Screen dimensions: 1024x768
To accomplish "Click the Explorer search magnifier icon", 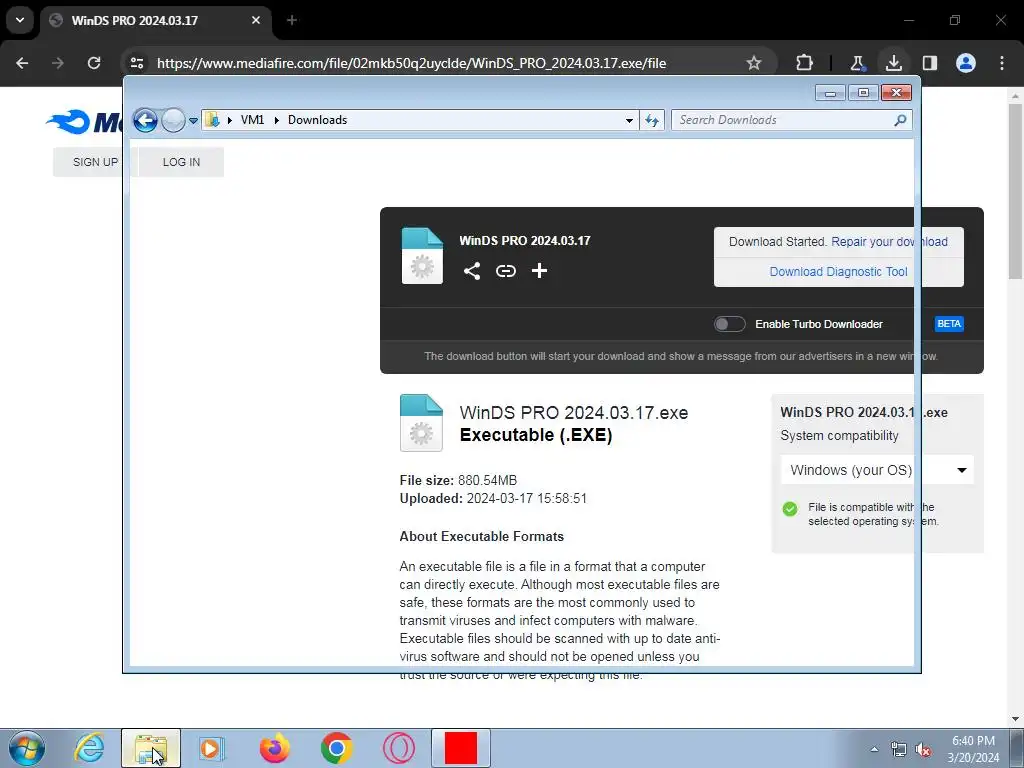I will [x=900, y=120].
